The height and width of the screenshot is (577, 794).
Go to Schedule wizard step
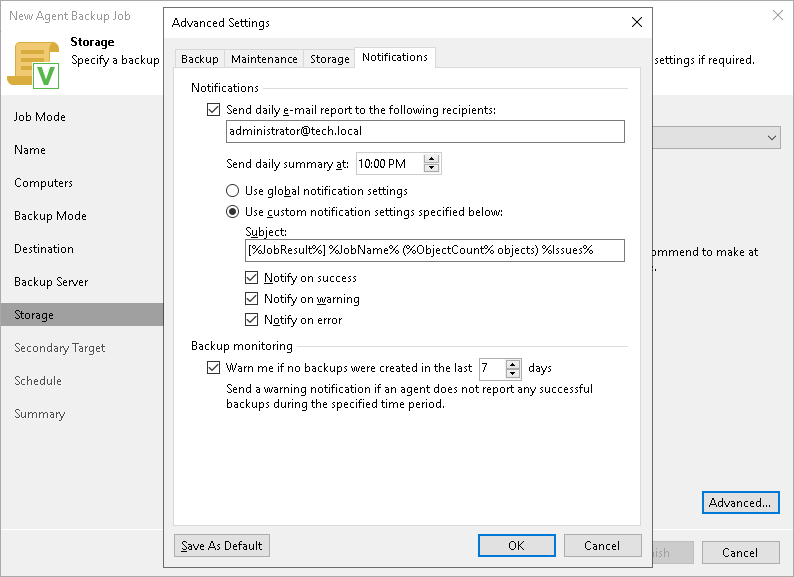(x=38, y=380)
